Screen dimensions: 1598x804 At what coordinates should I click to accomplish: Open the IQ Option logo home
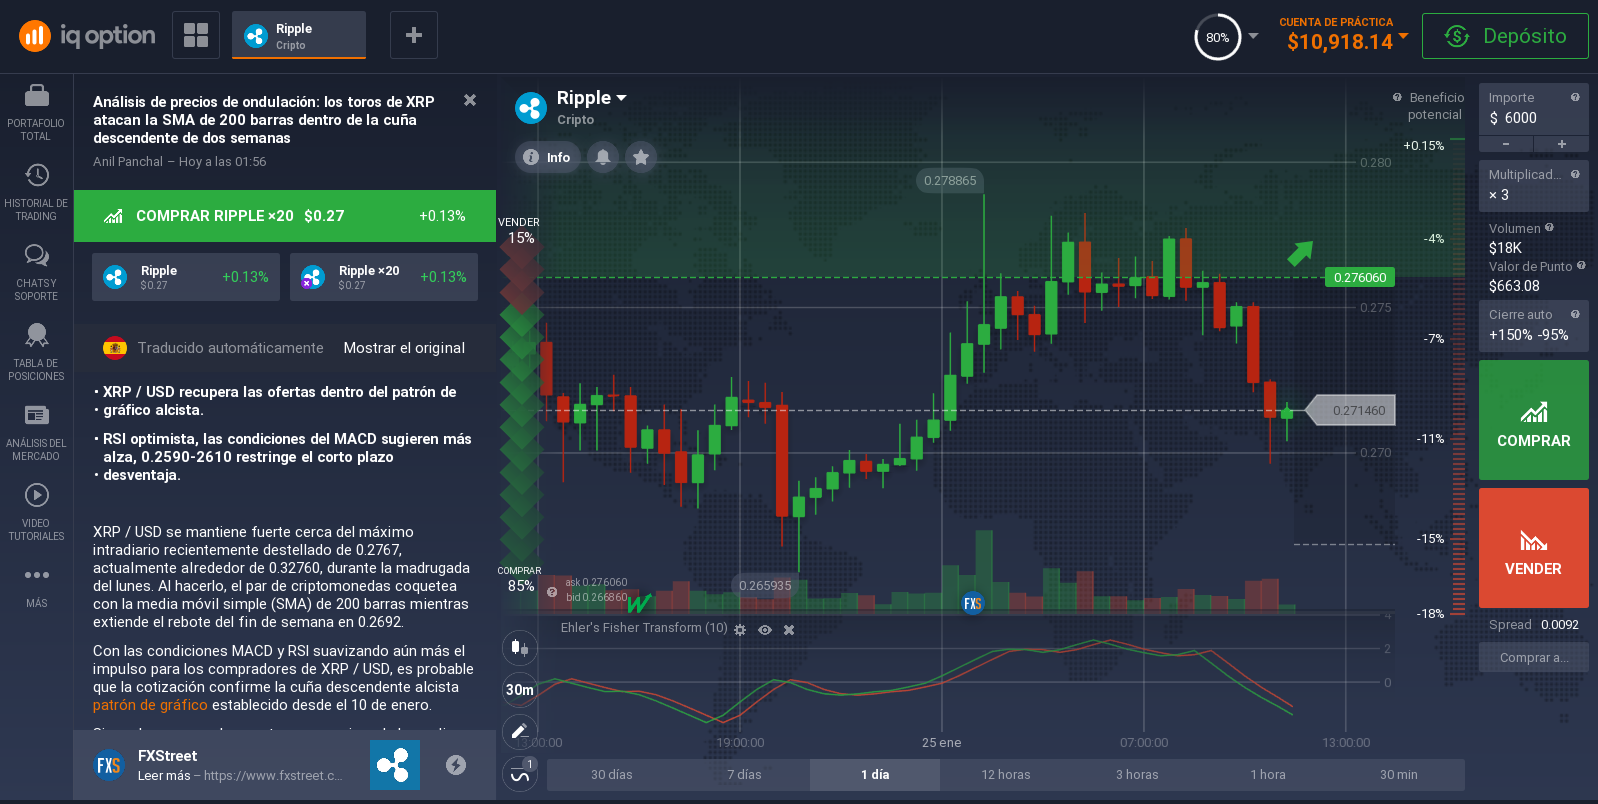pyautogui.click(x=87, y=36)
